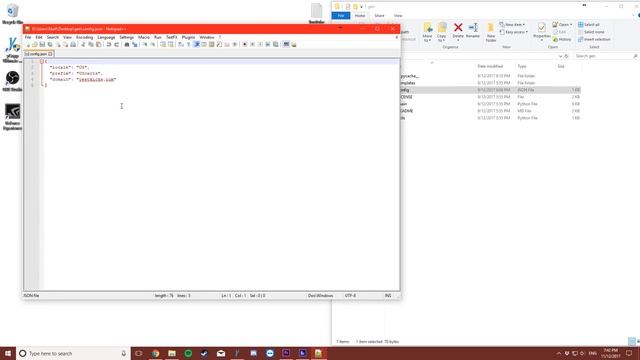Click Select none in Explorer ribbon
This screenshot has width=640, height=360.
coord(591,32)
